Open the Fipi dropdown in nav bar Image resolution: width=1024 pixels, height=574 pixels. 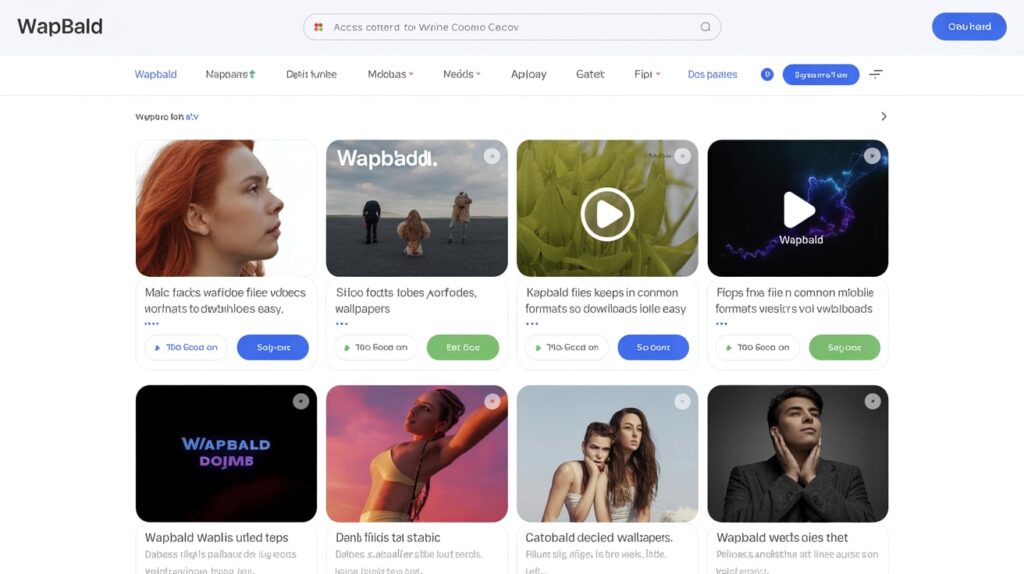click(x=647, y=74)
